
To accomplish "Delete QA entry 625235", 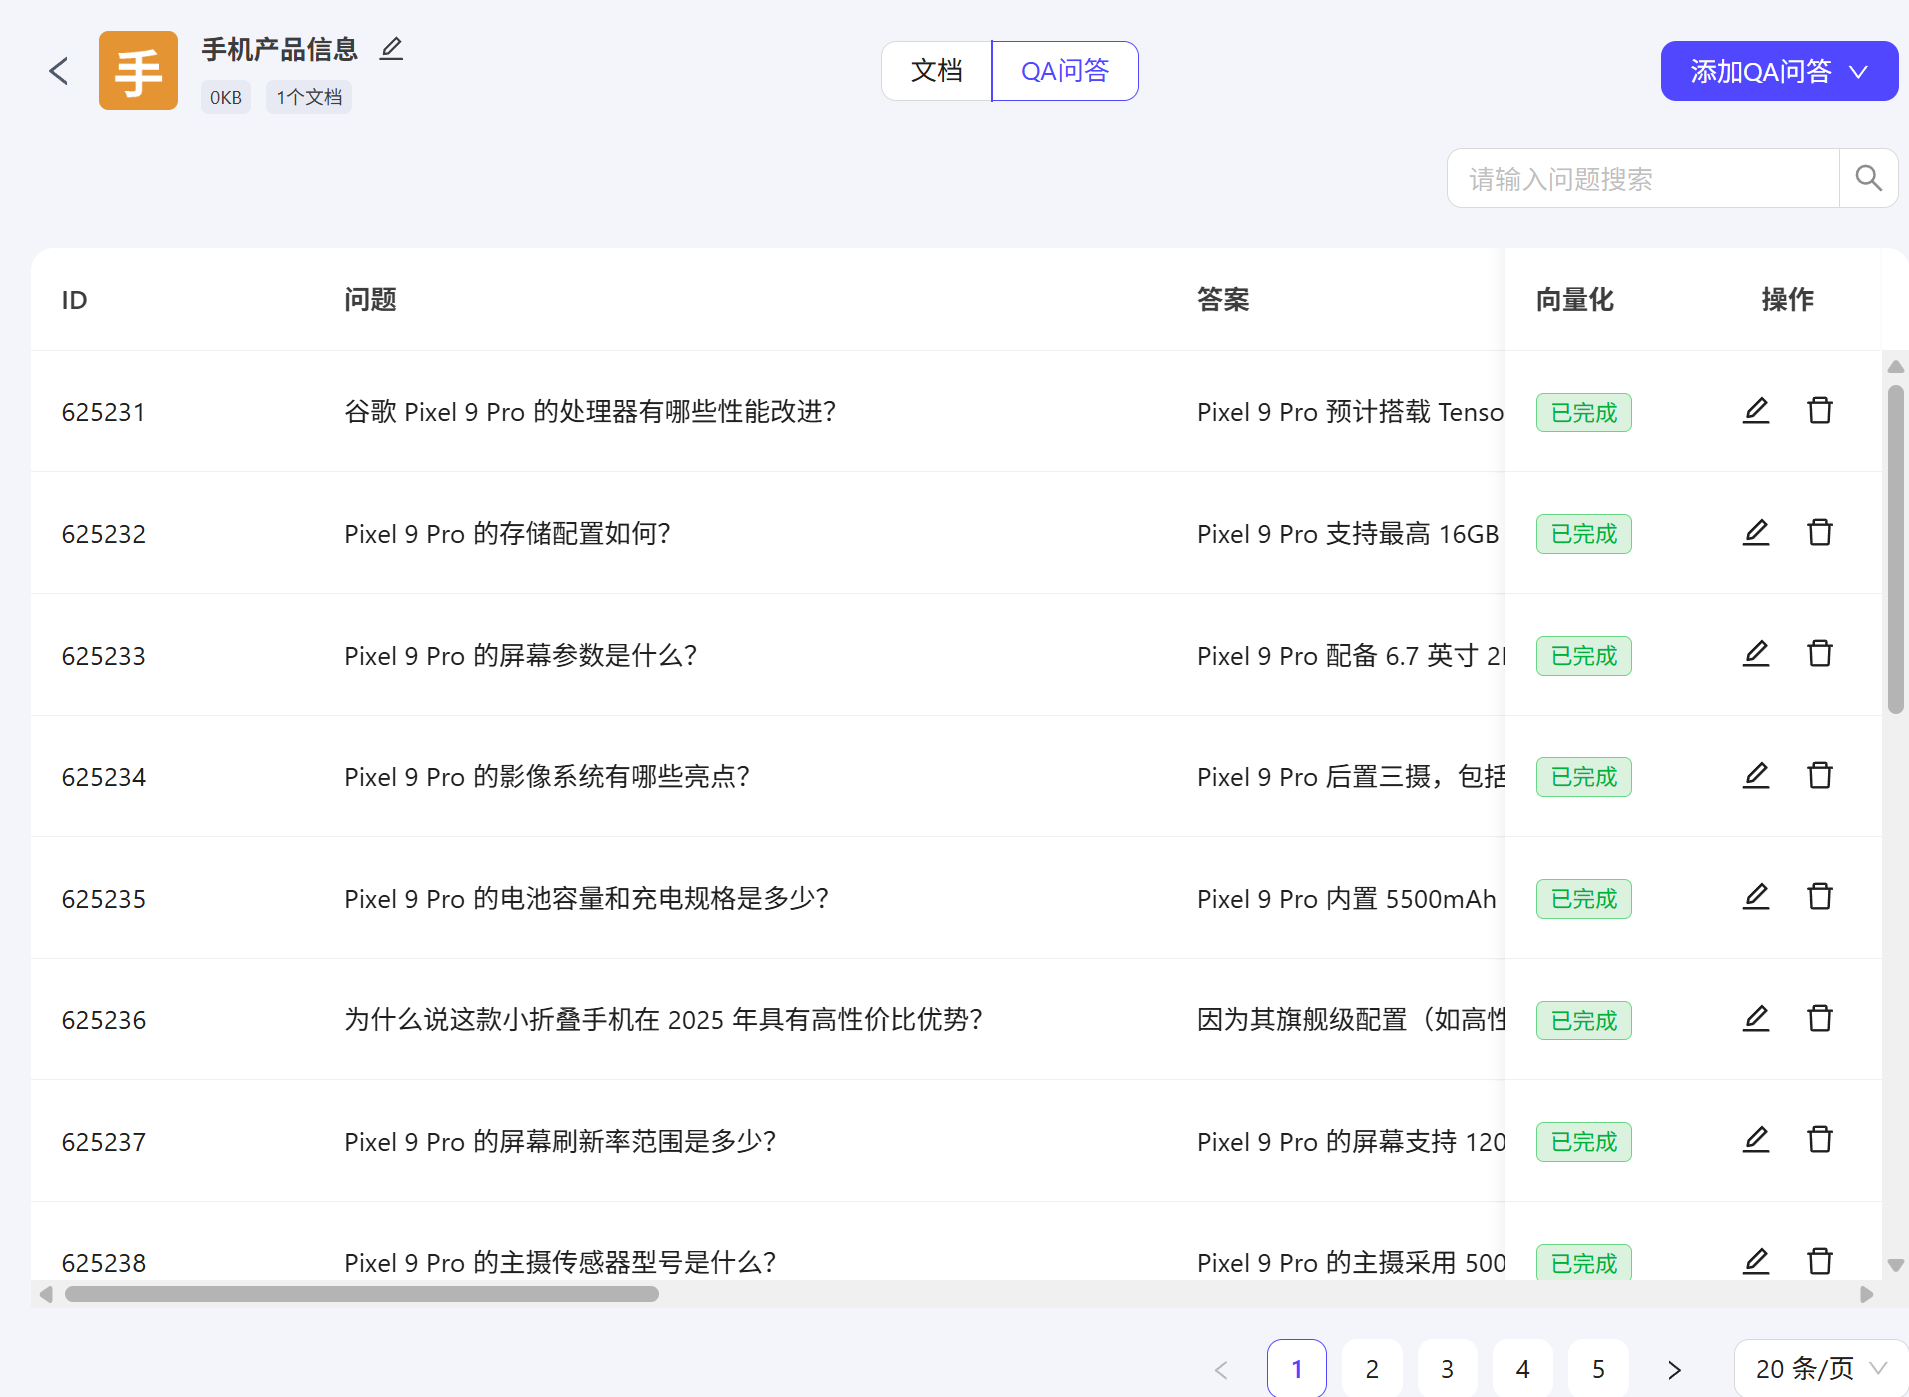I will coord(1820,897).
